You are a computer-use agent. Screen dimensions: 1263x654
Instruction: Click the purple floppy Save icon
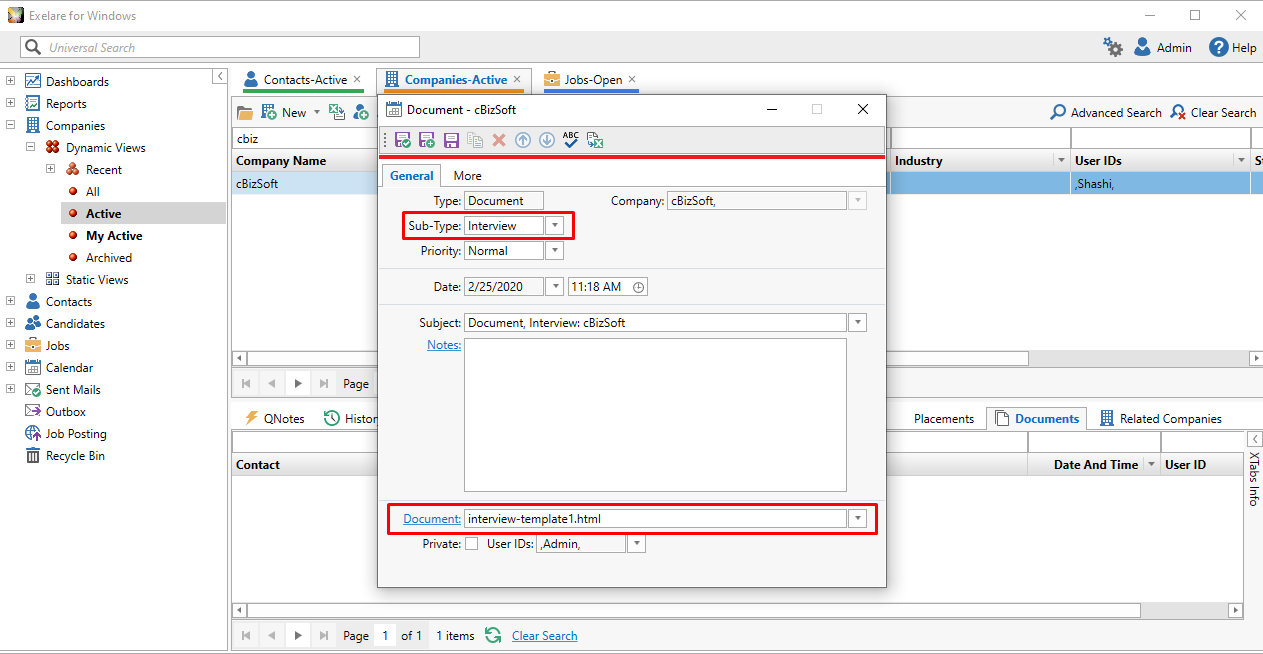click(x=451, y=140)
